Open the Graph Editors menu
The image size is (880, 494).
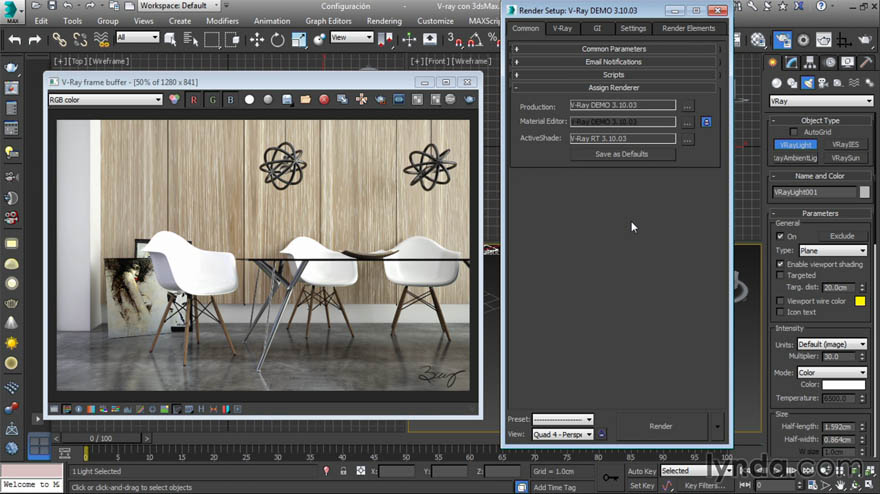(328, 21)
